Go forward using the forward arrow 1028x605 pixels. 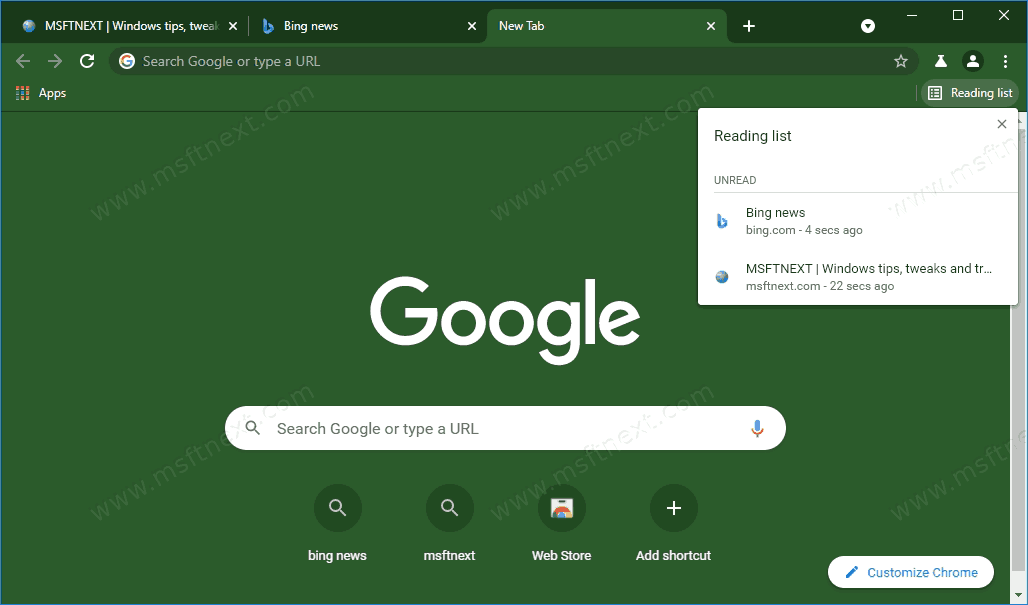click(55, 61)
